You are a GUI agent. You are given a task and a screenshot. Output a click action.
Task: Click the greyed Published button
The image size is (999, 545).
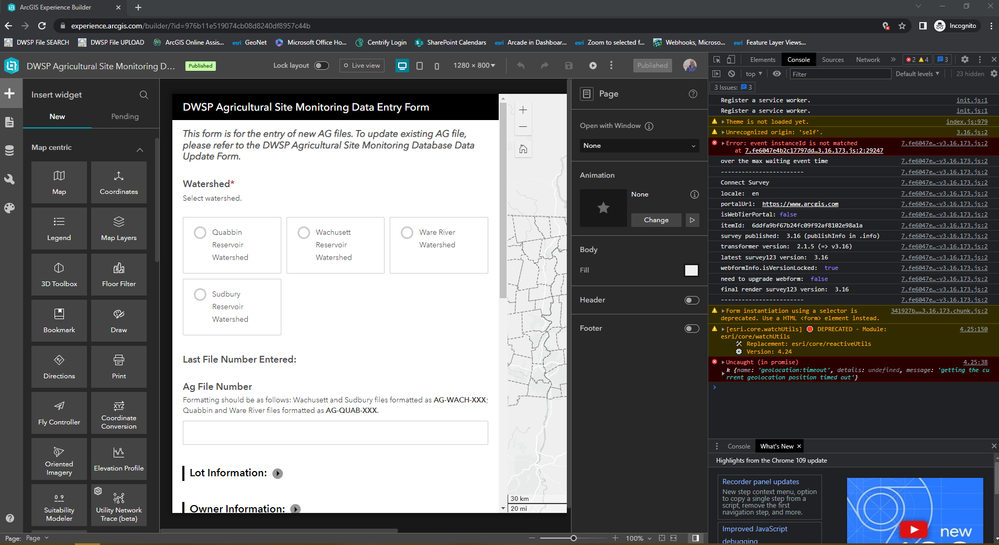coord(652,66)
